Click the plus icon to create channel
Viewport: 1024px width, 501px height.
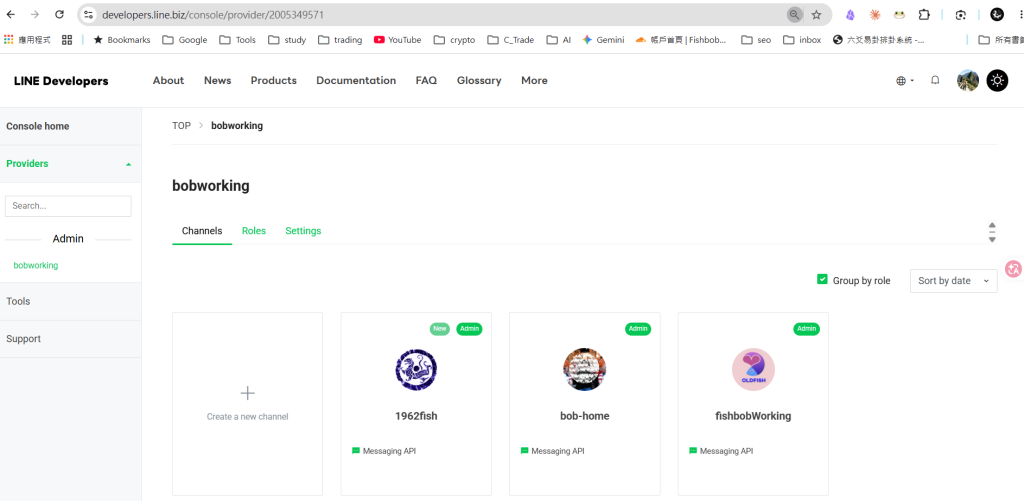[x=248, y=393]
